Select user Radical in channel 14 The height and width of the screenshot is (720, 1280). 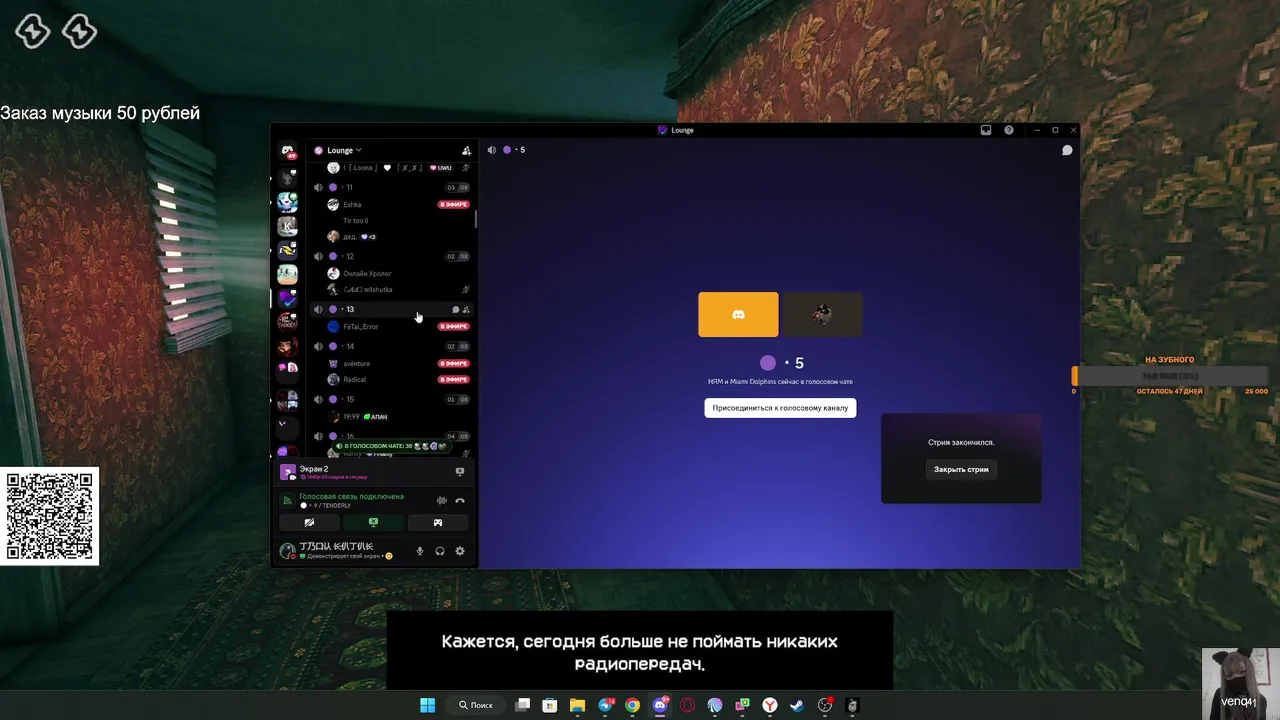click(354, 379)
